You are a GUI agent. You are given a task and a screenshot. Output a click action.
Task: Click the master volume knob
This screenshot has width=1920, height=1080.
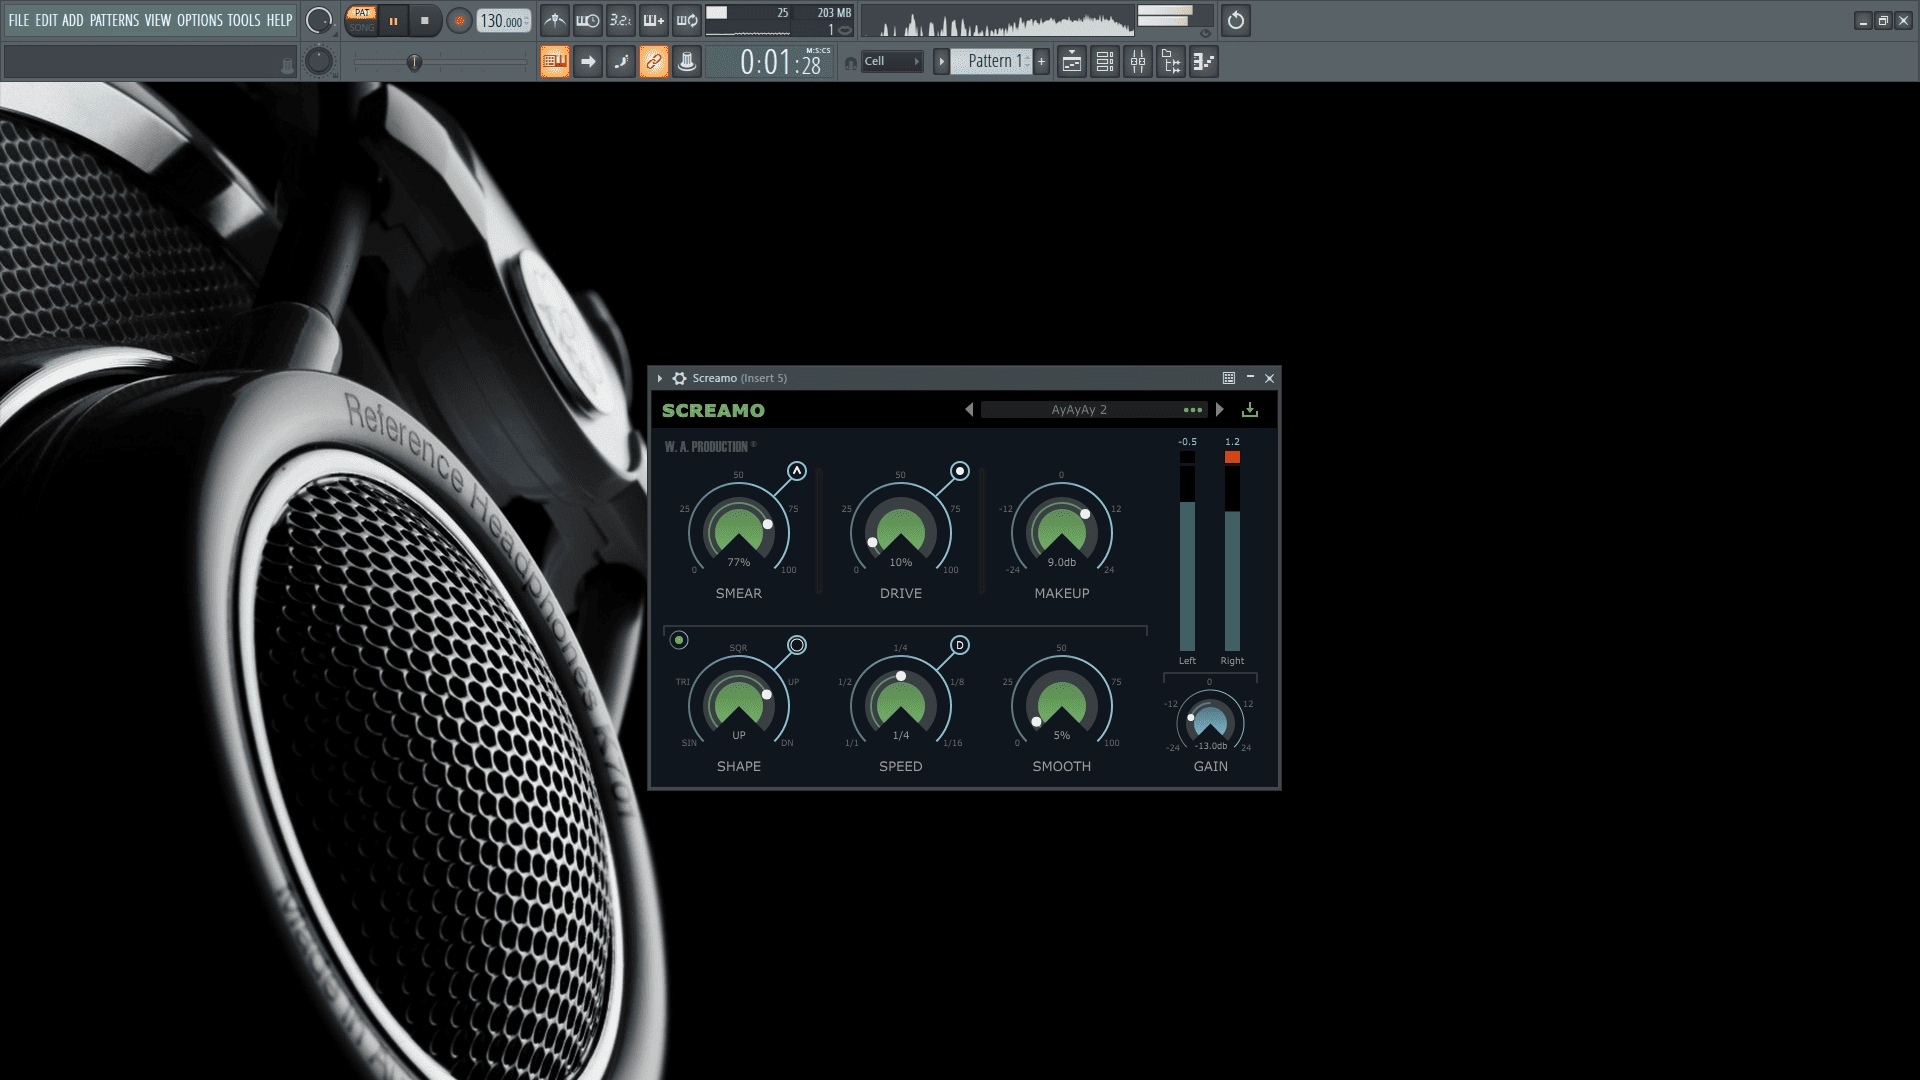[319, 20]
